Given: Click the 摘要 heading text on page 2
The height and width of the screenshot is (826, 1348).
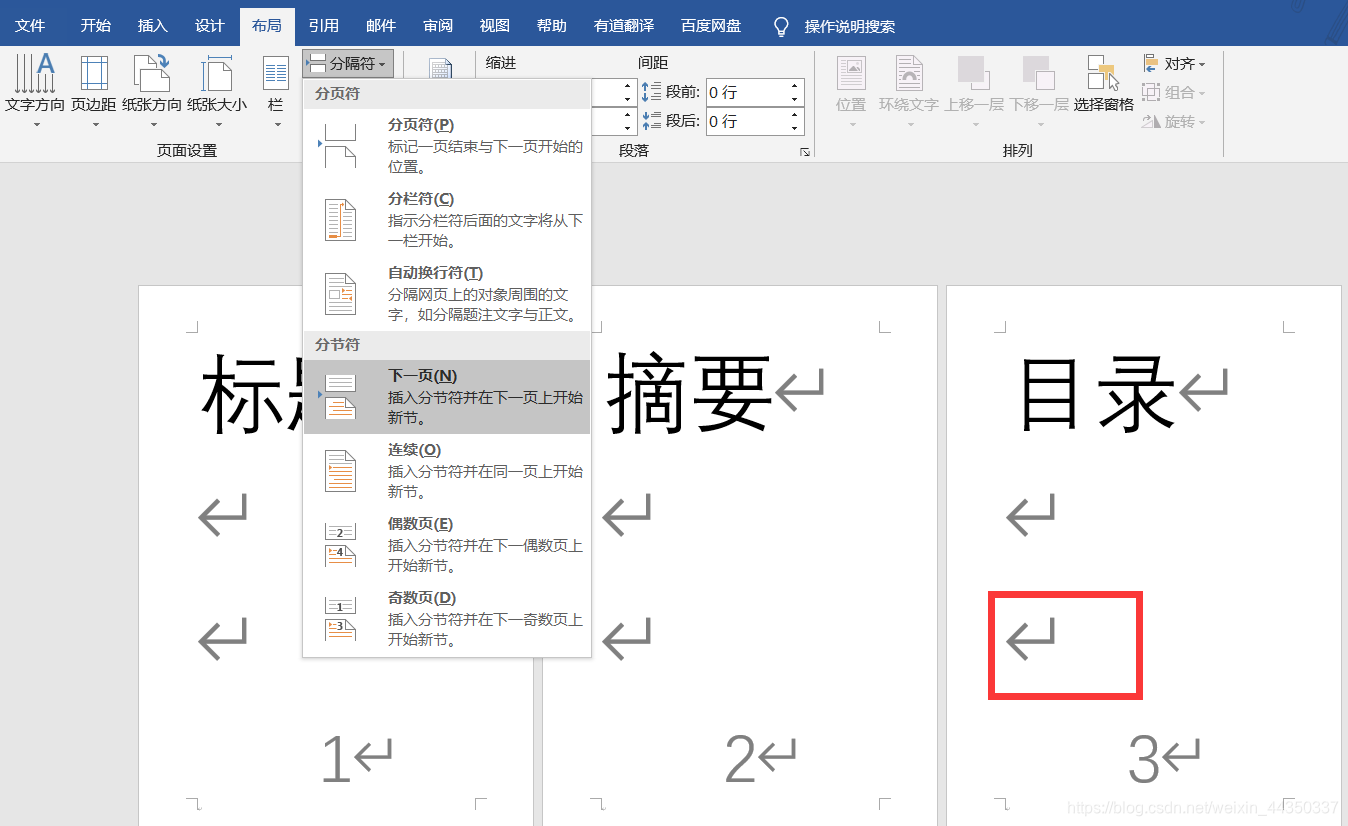Looking at the screenshot, I should pyautogui.click(x=690, y=394).
